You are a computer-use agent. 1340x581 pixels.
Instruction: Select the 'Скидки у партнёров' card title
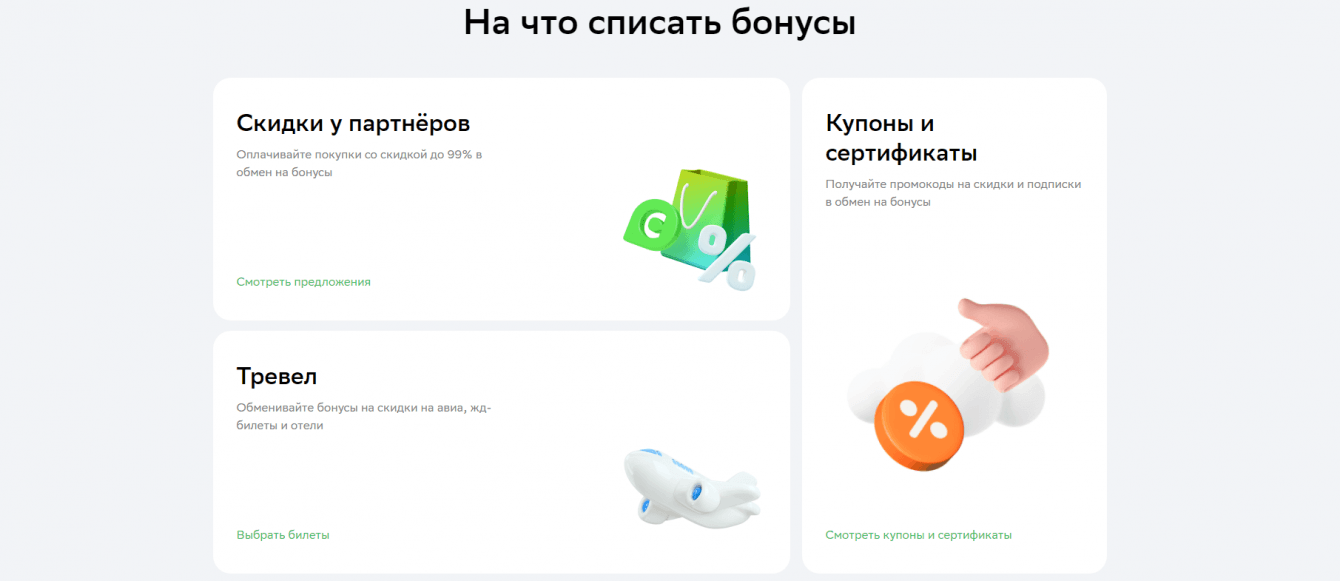coord(353,123)
